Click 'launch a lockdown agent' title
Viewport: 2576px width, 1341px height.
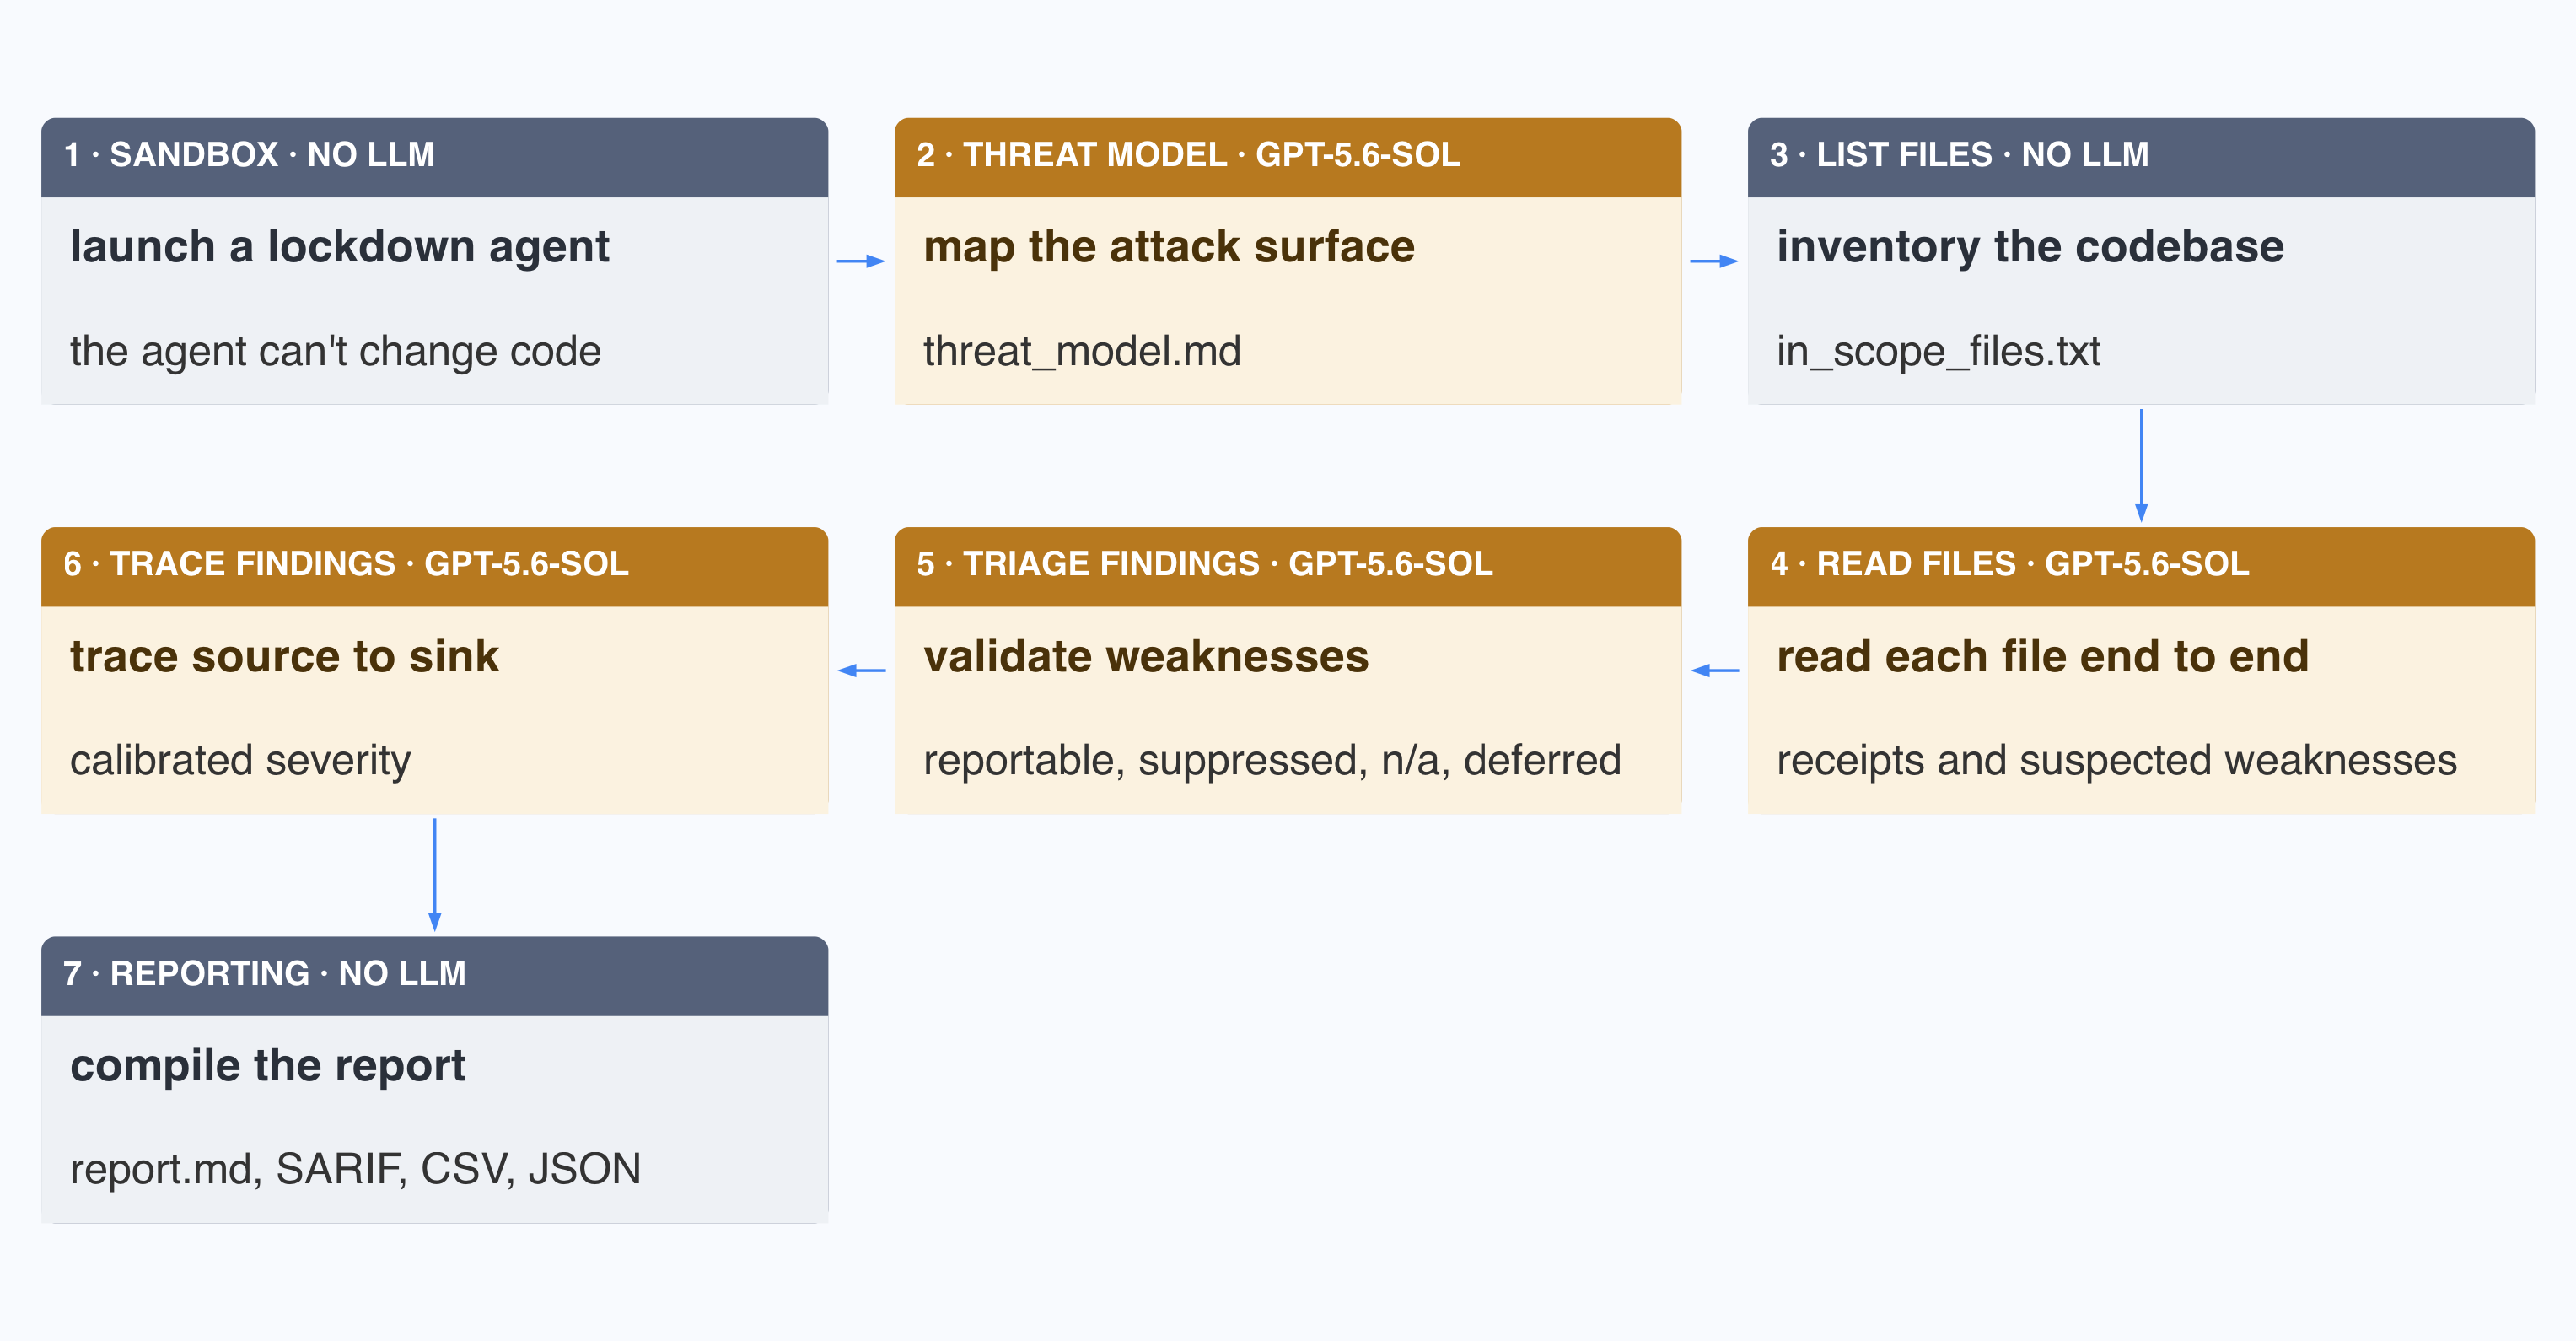click(x=339, y=247)
